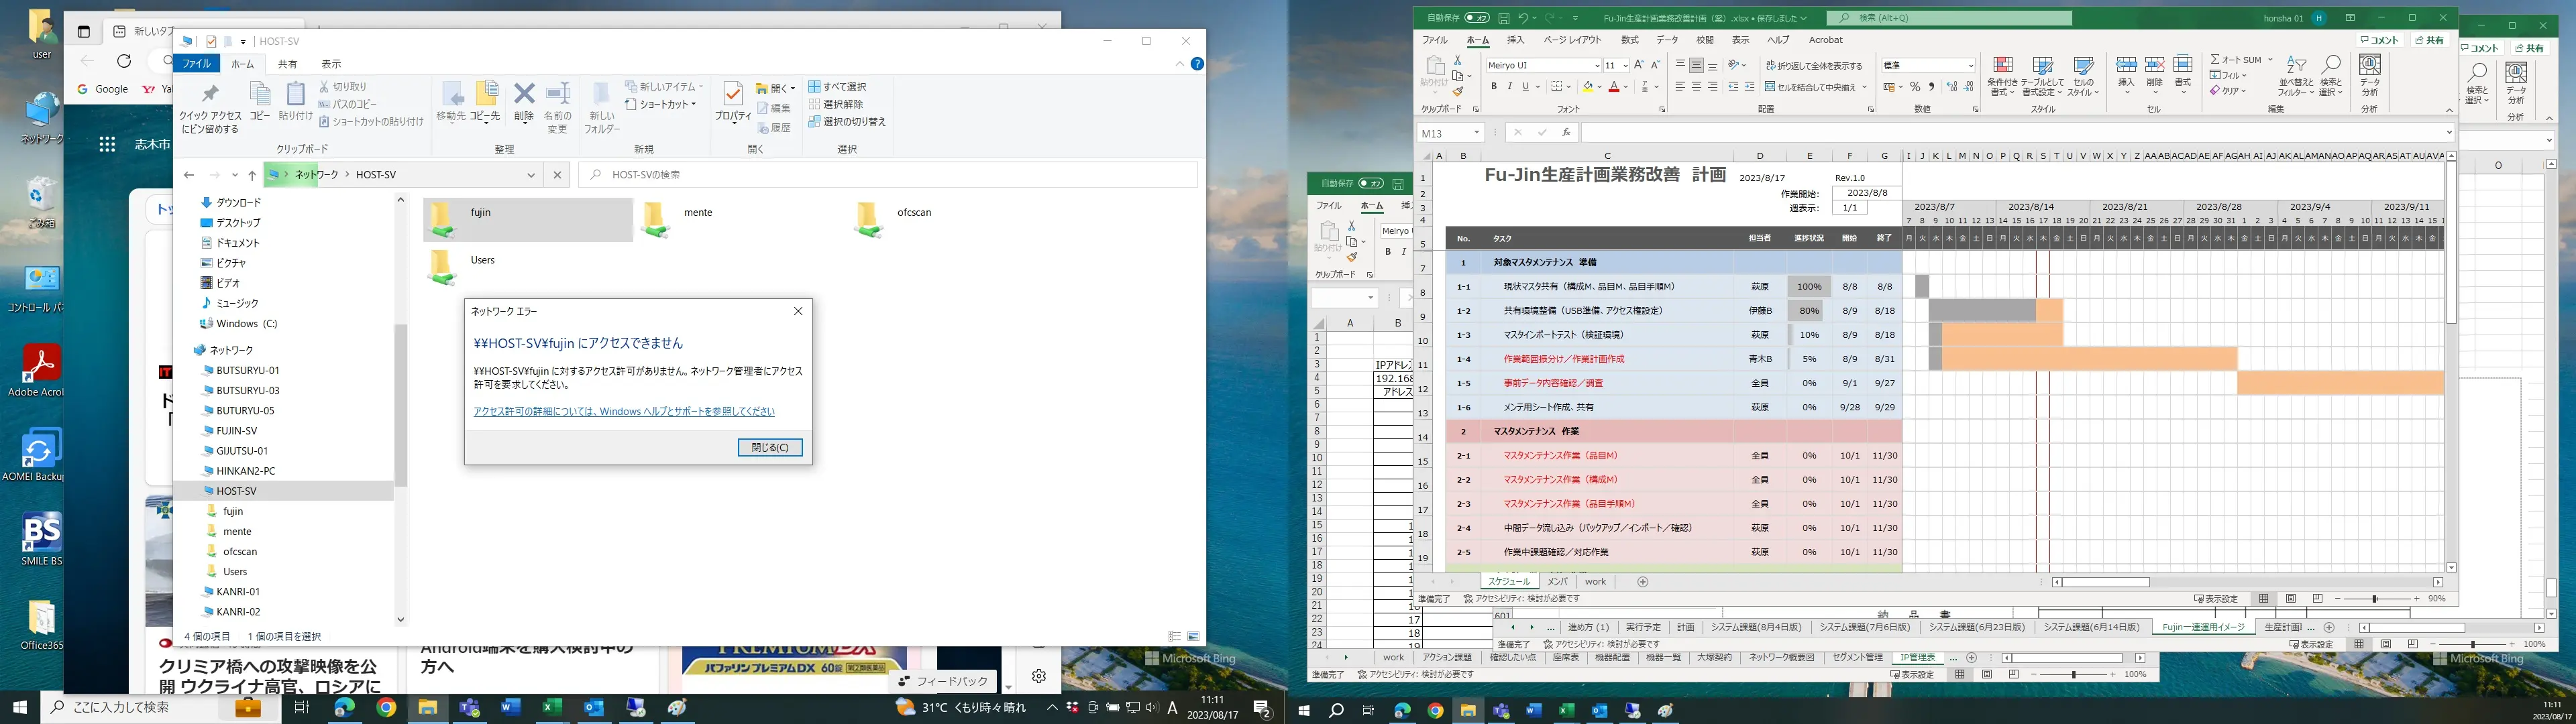The image size is (2576, 724).
Task: Click the percent style button in Excel
Action: tap(1915, 87)
